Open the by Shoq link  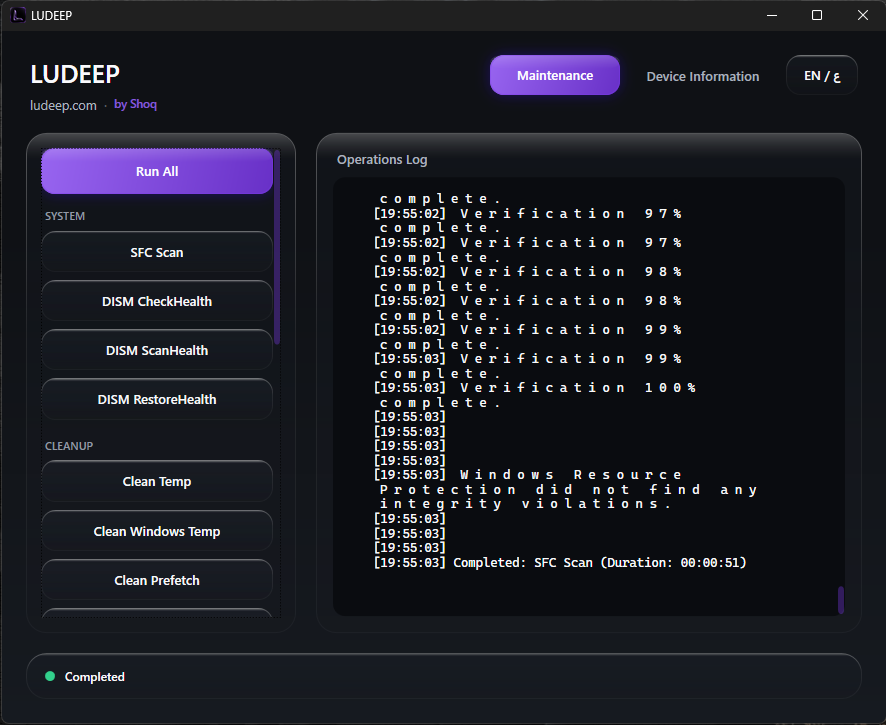click(x=135, y=104)
